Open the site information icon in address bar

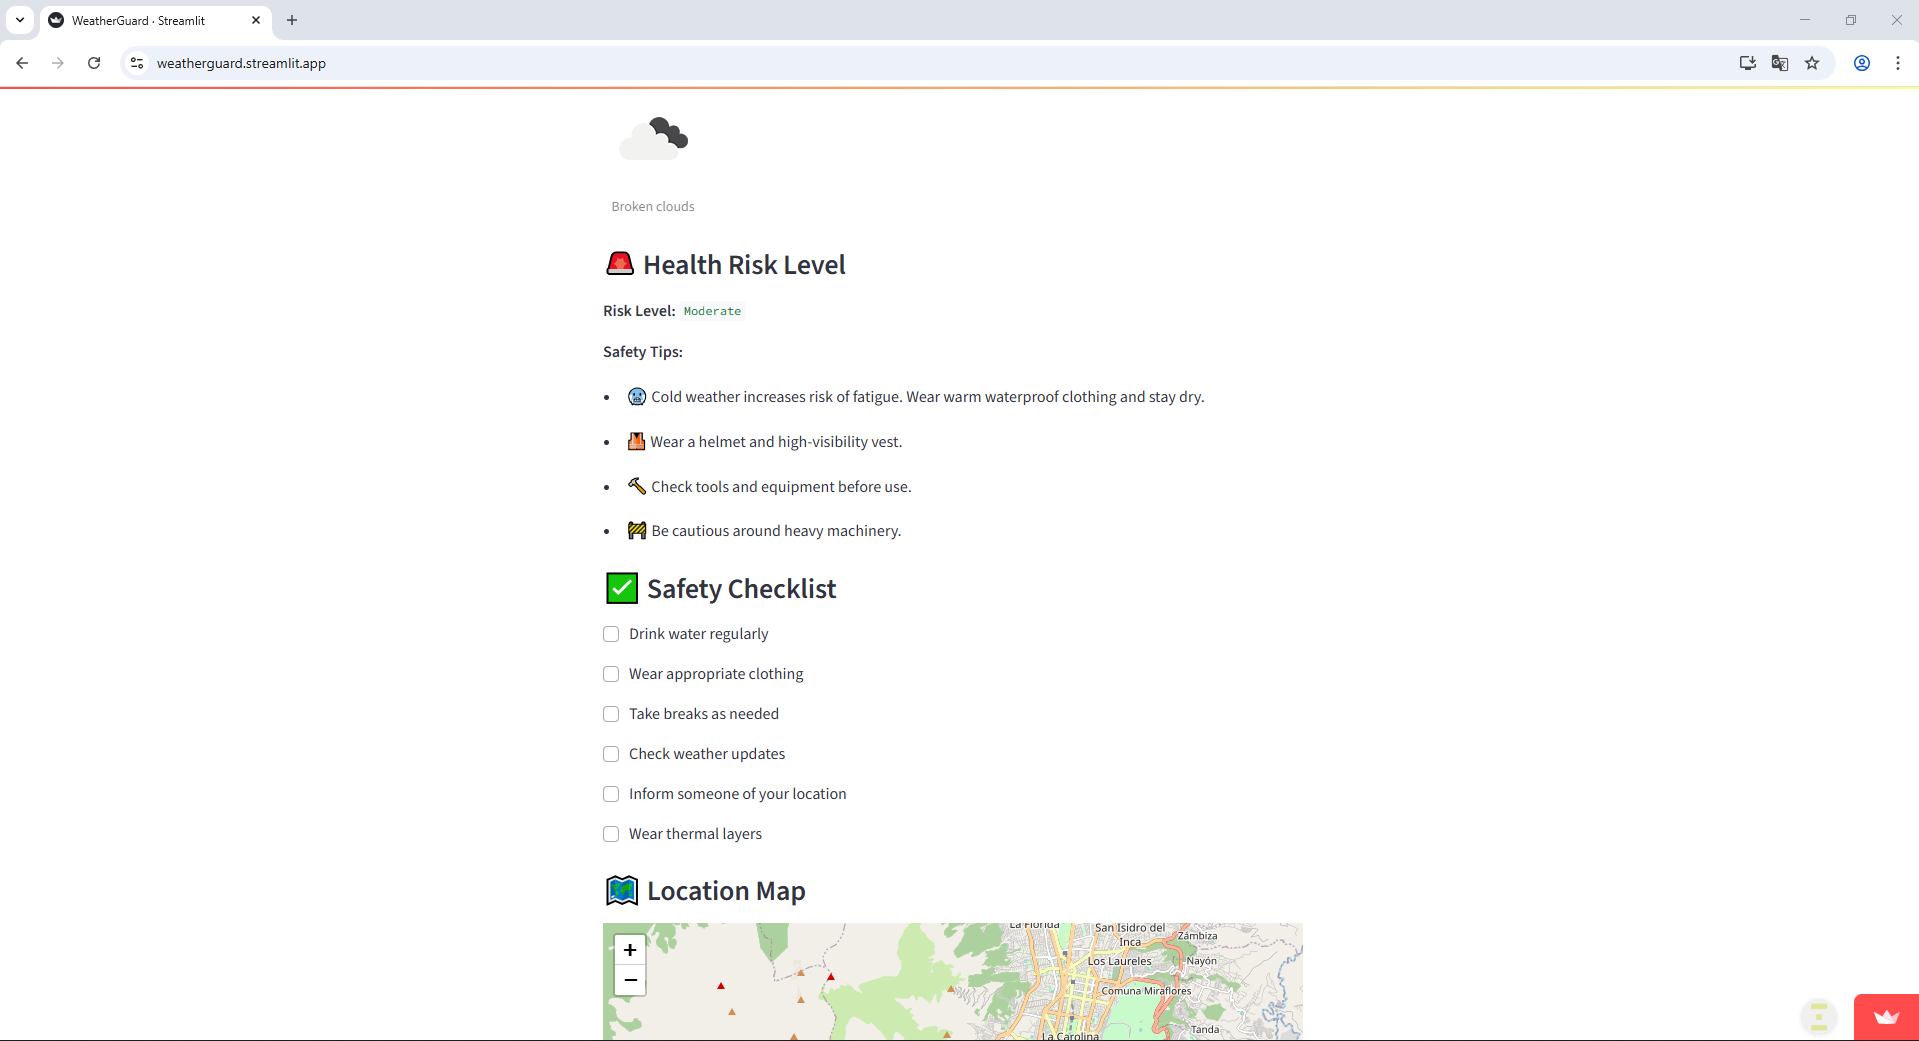(x=137, y=63)
